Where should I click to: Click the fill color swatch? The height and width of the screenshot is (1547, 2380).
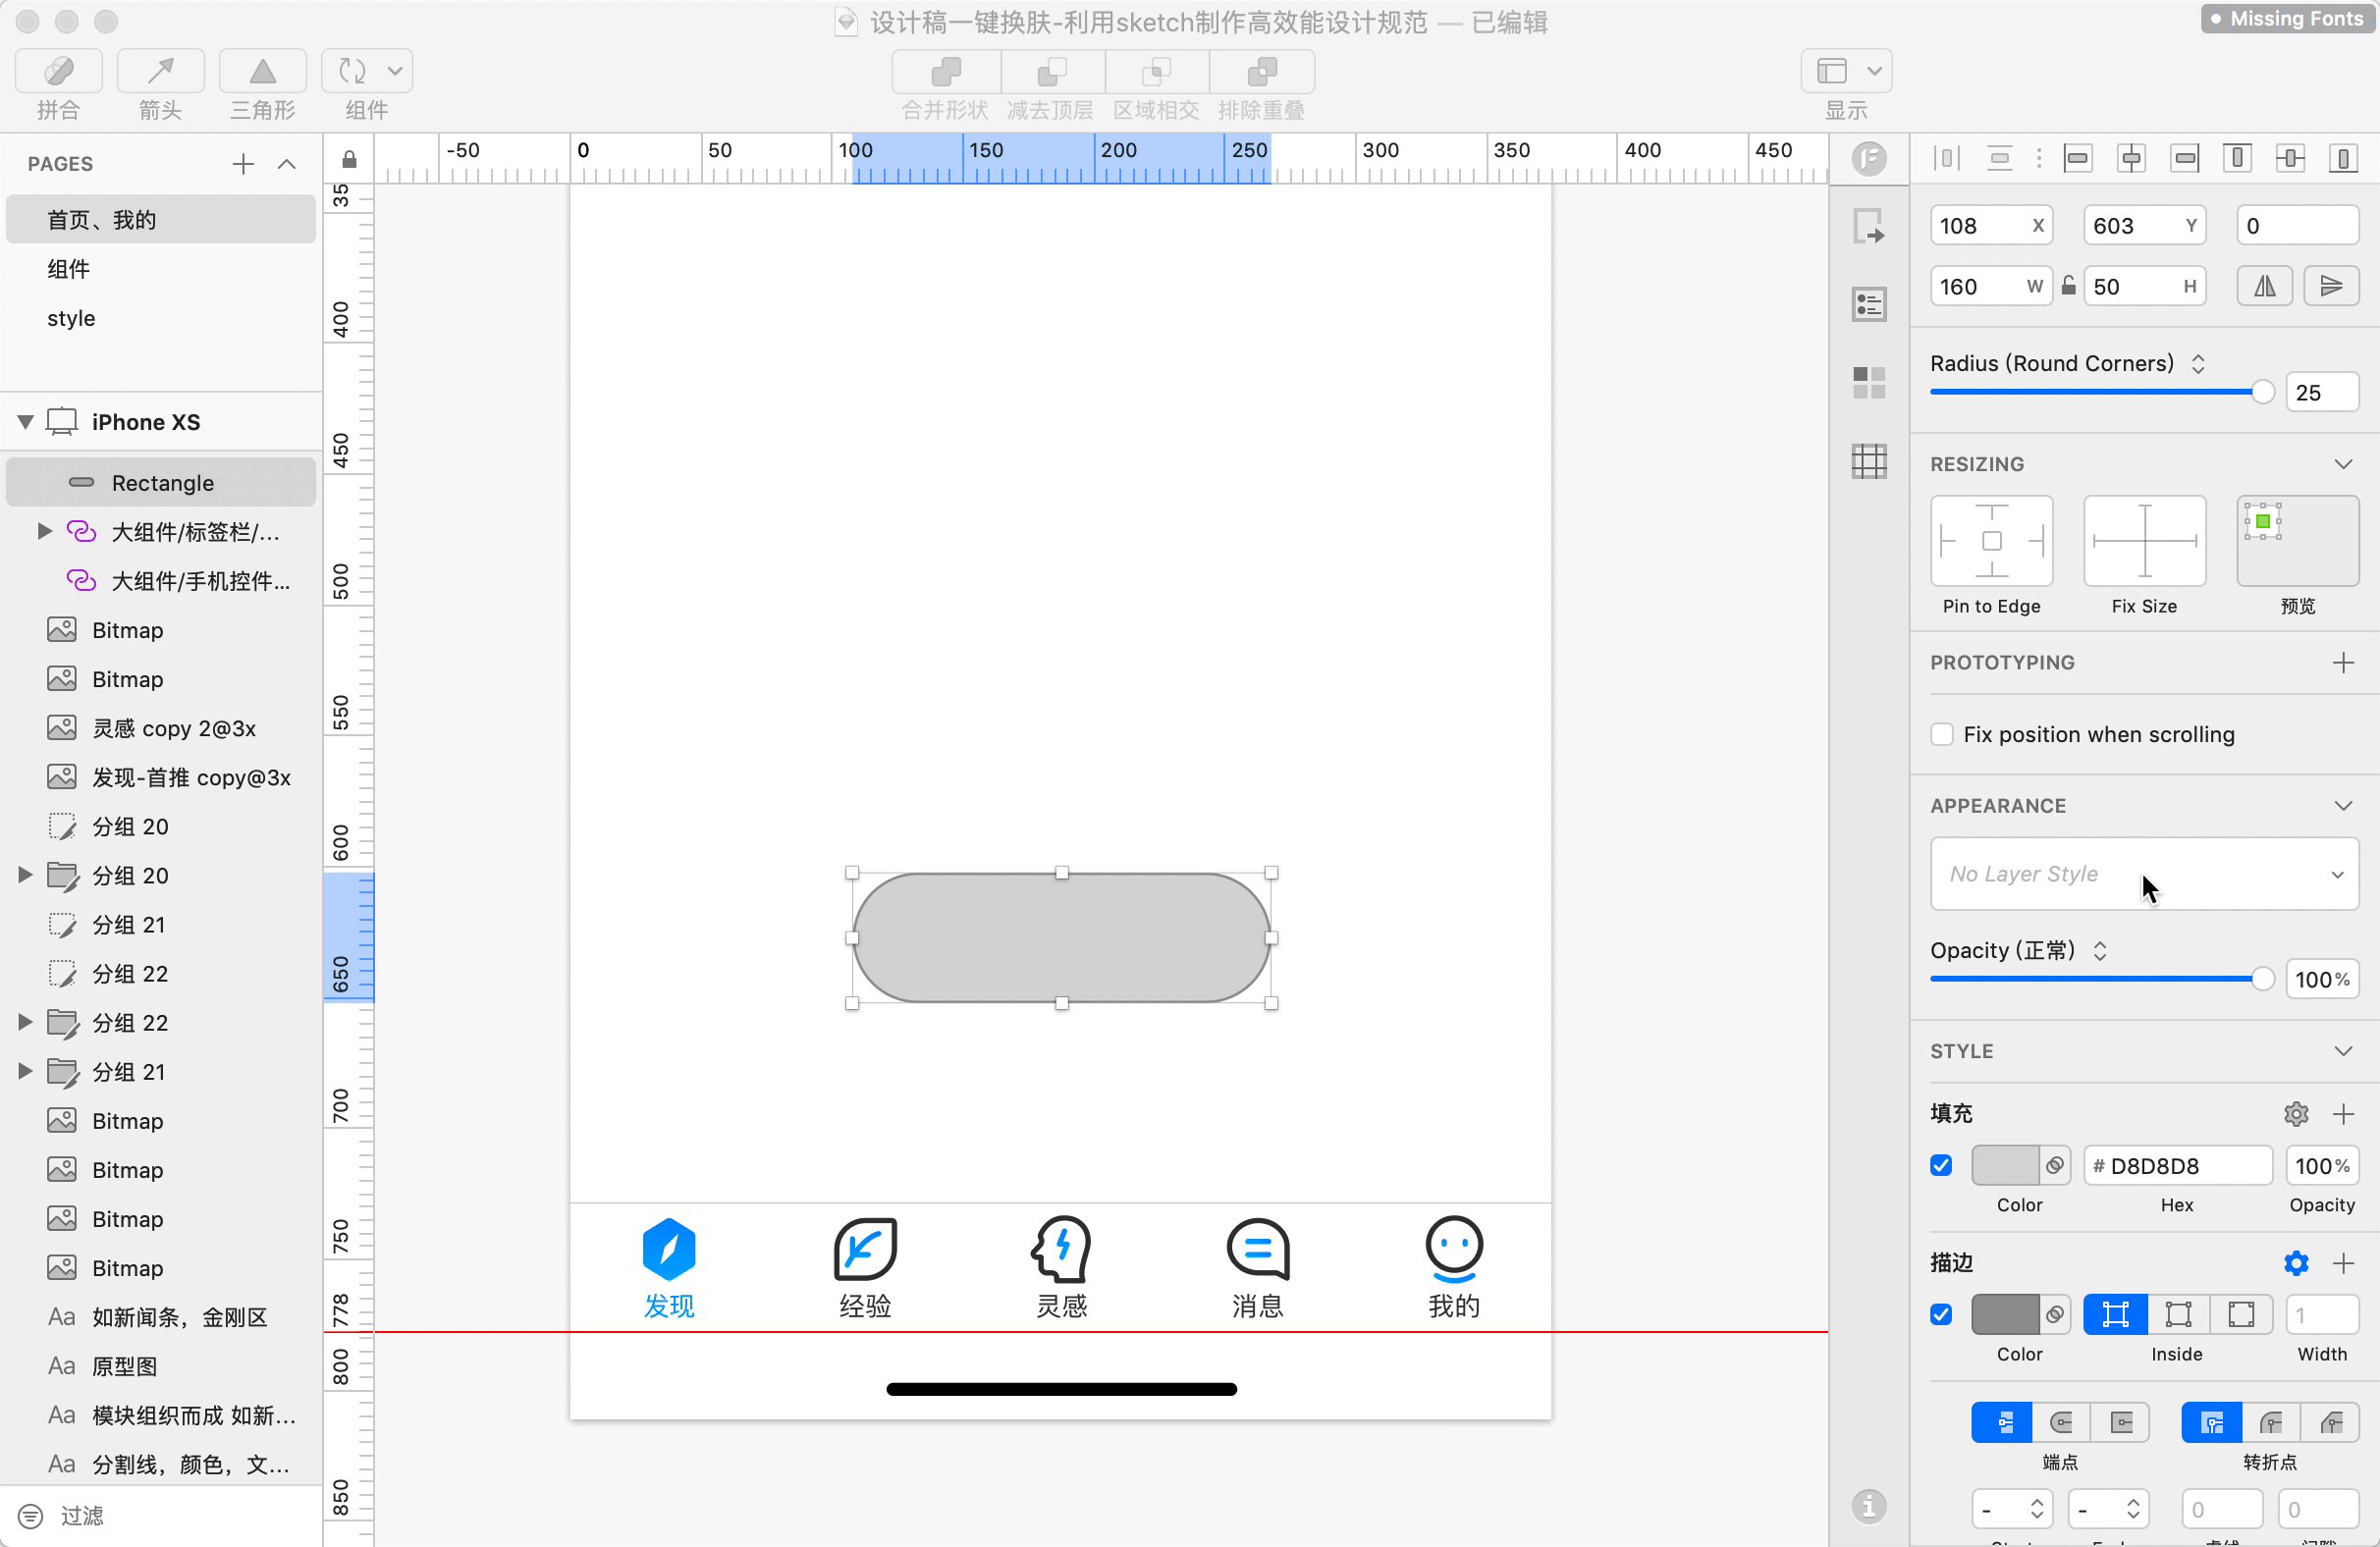coord(2003,1166)
